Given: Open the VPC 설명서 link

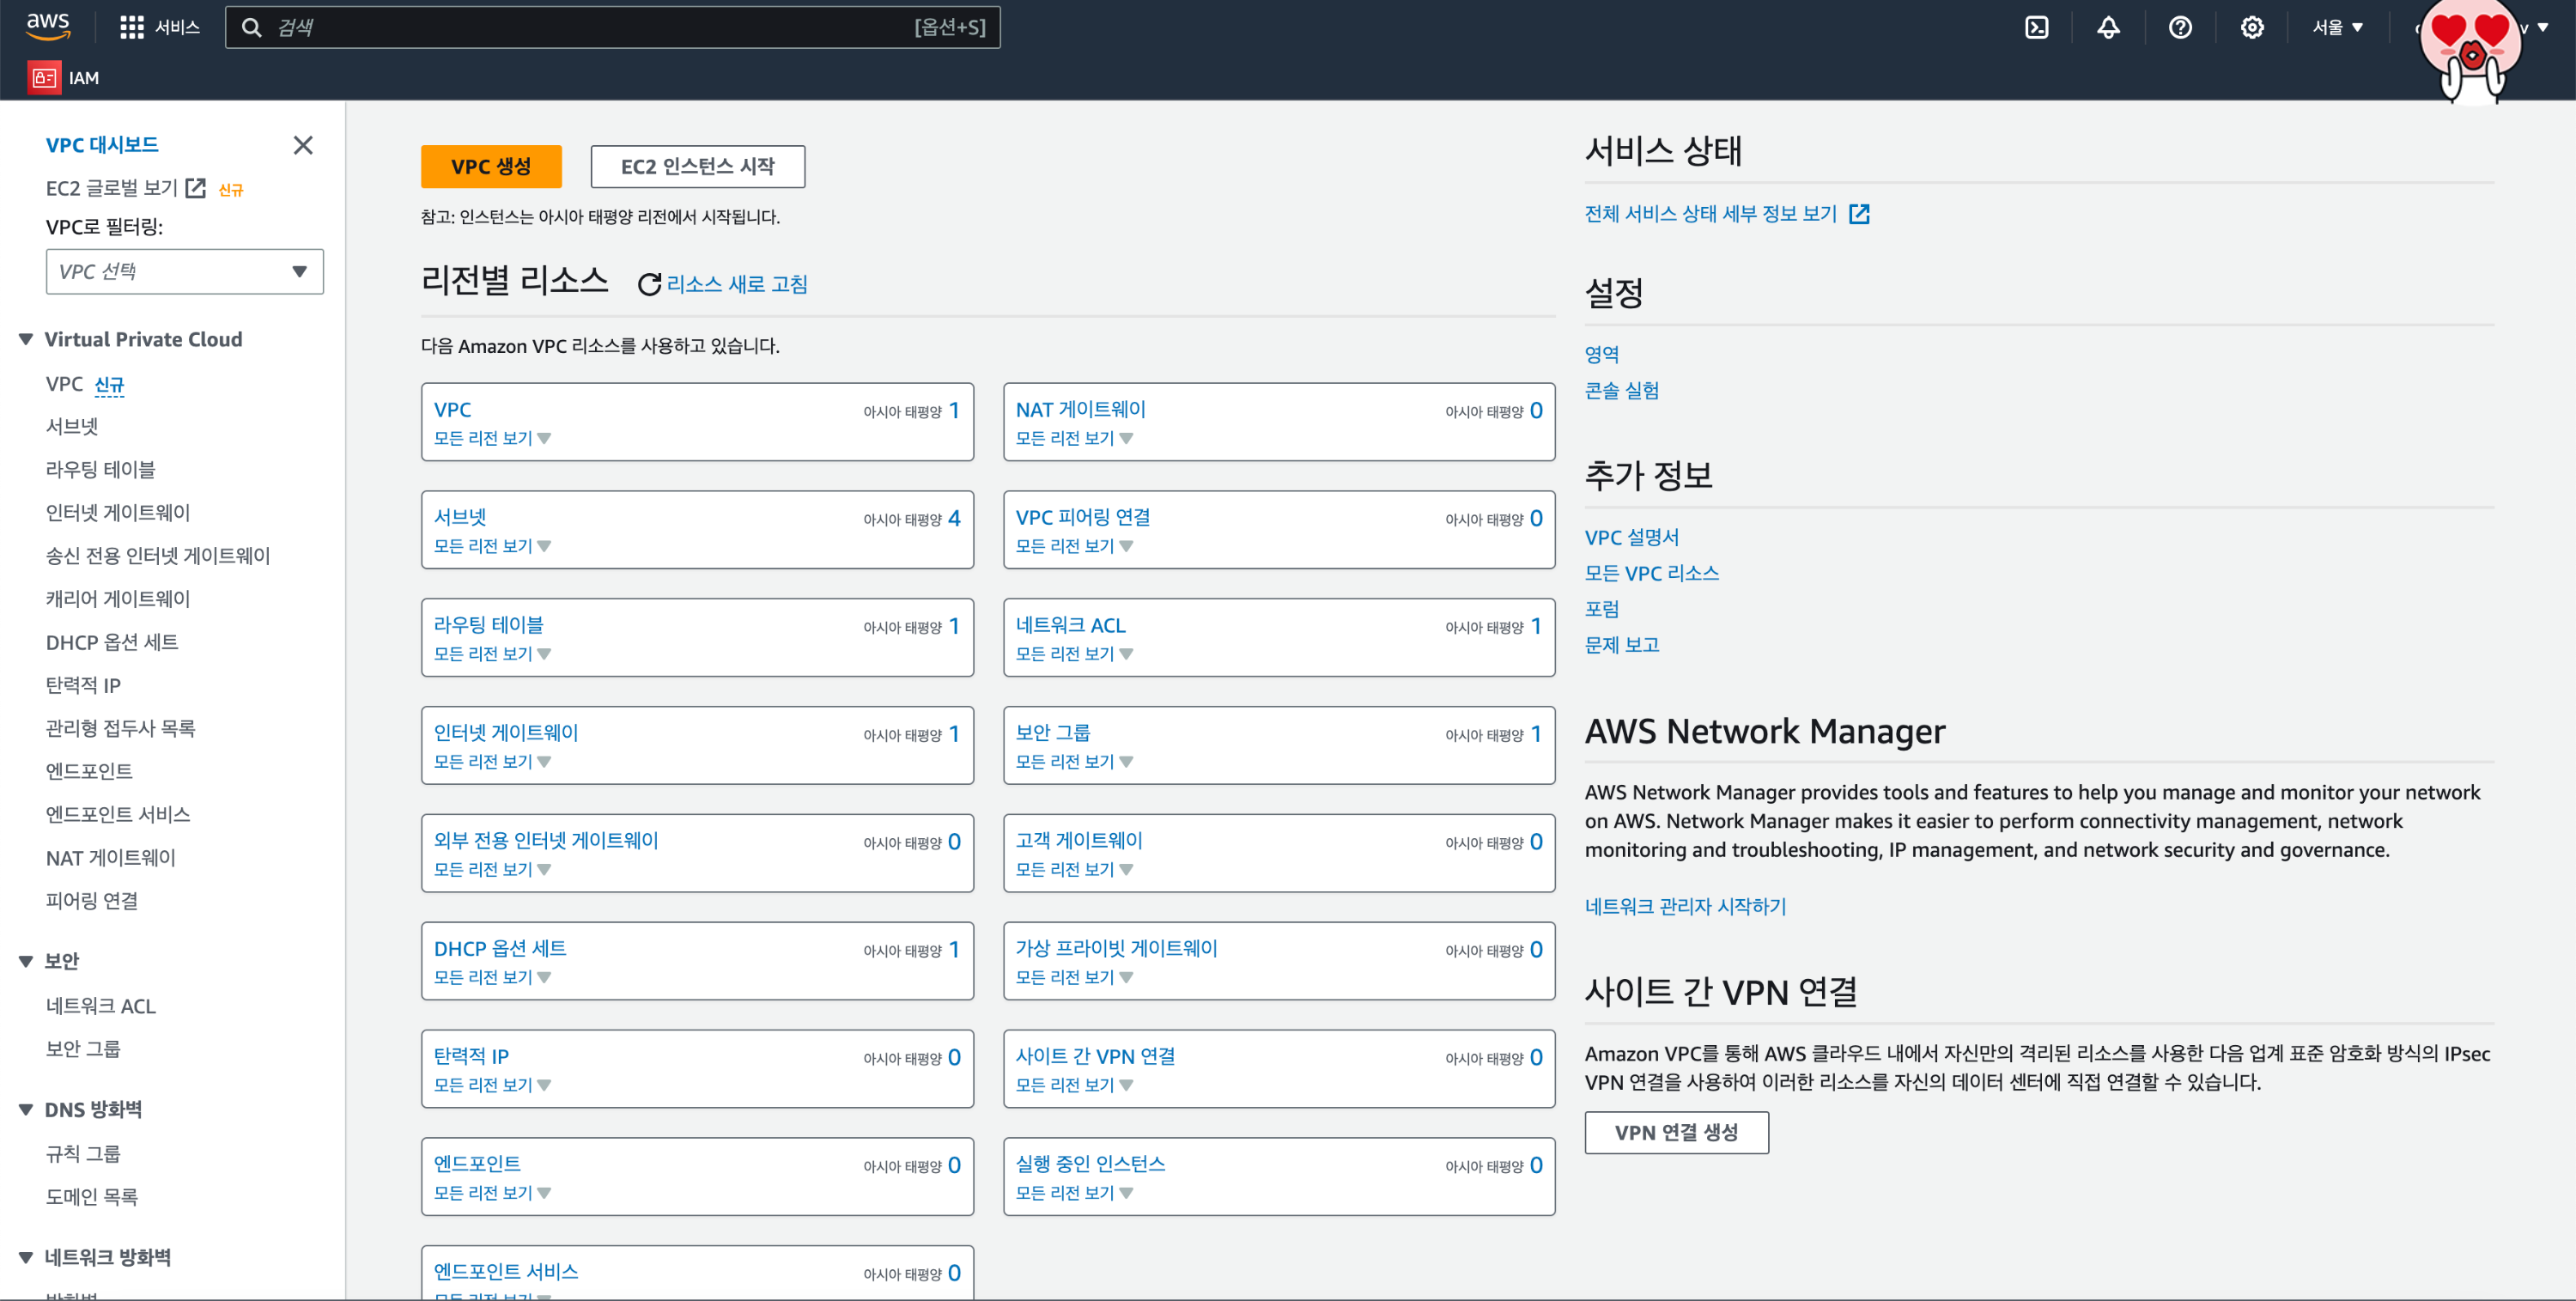Looking at the screenshot, I should coord(1631,537).
